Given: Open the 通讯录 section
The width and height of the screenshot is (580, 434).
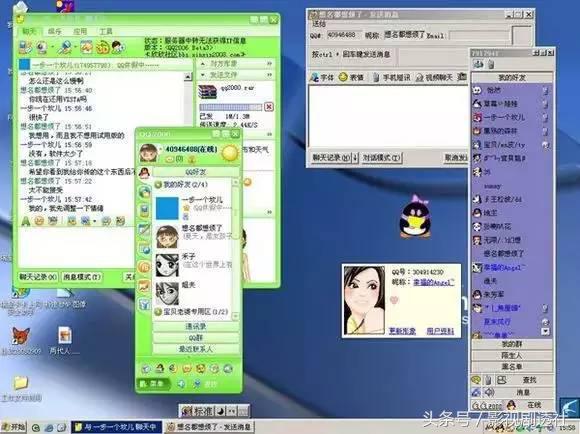Looking at the screenshot, I should 195,327.
